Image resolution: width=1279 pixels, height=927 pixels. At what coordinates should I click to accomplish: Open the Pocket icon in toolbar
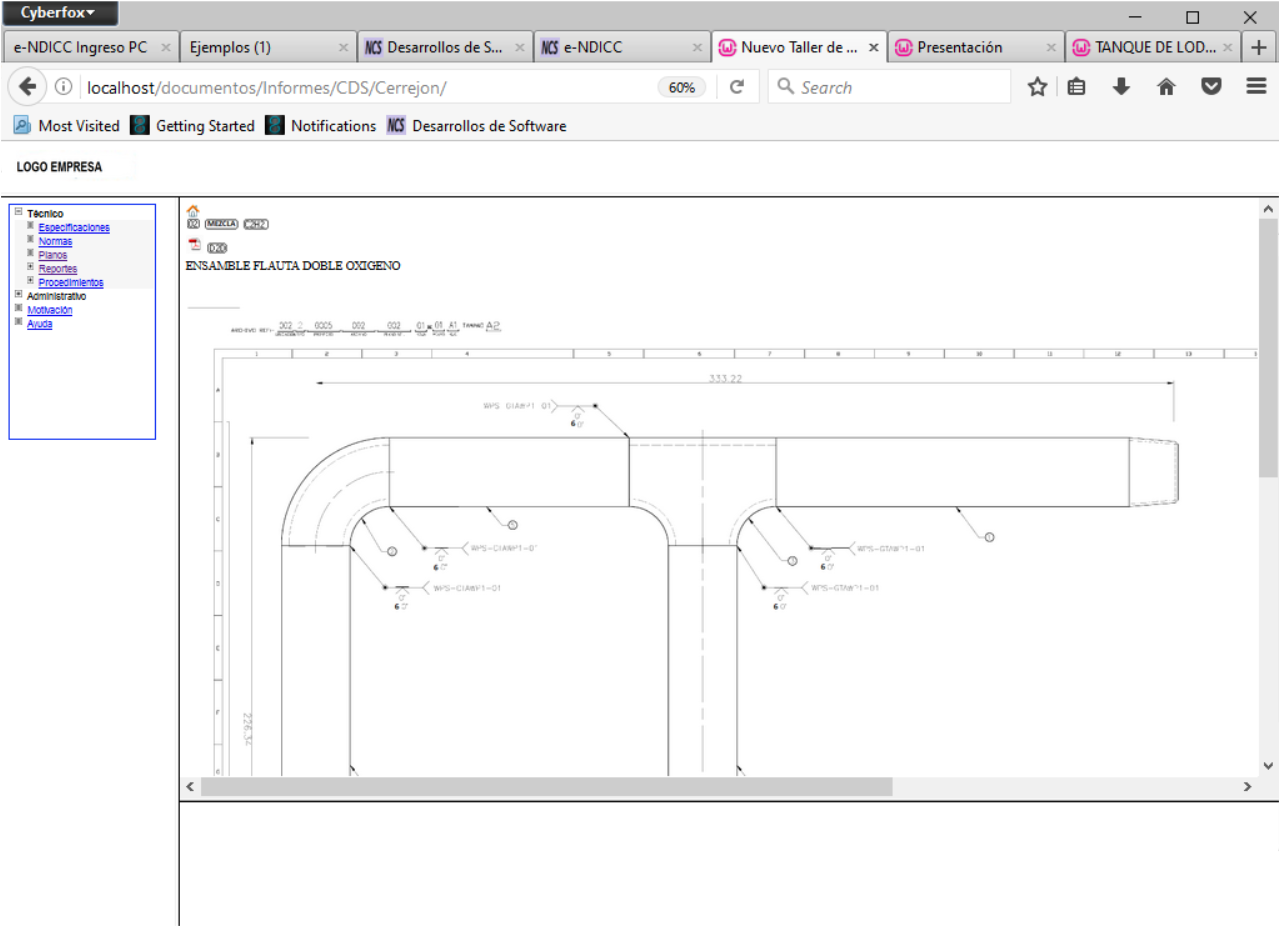(x=1211, y=87)
